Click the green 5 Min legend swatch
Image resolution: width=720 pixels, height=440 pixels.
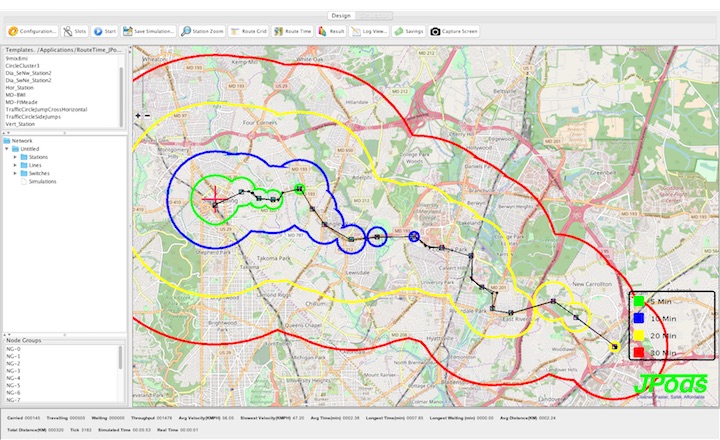pyautogui.click(x=637, y=302)
